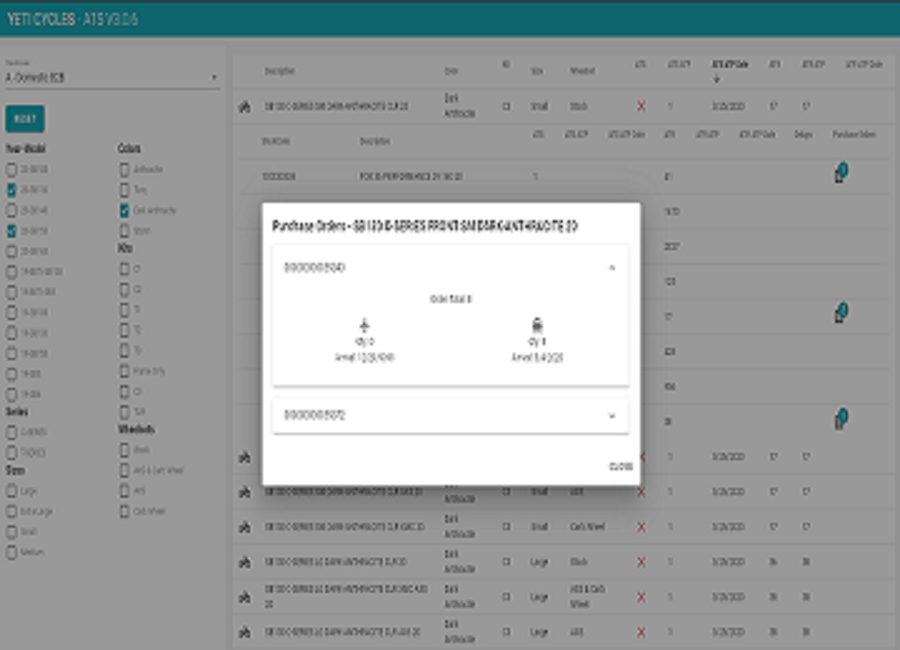
Task: Click the ship freight icon in the dialog
Action: [537, 325]
